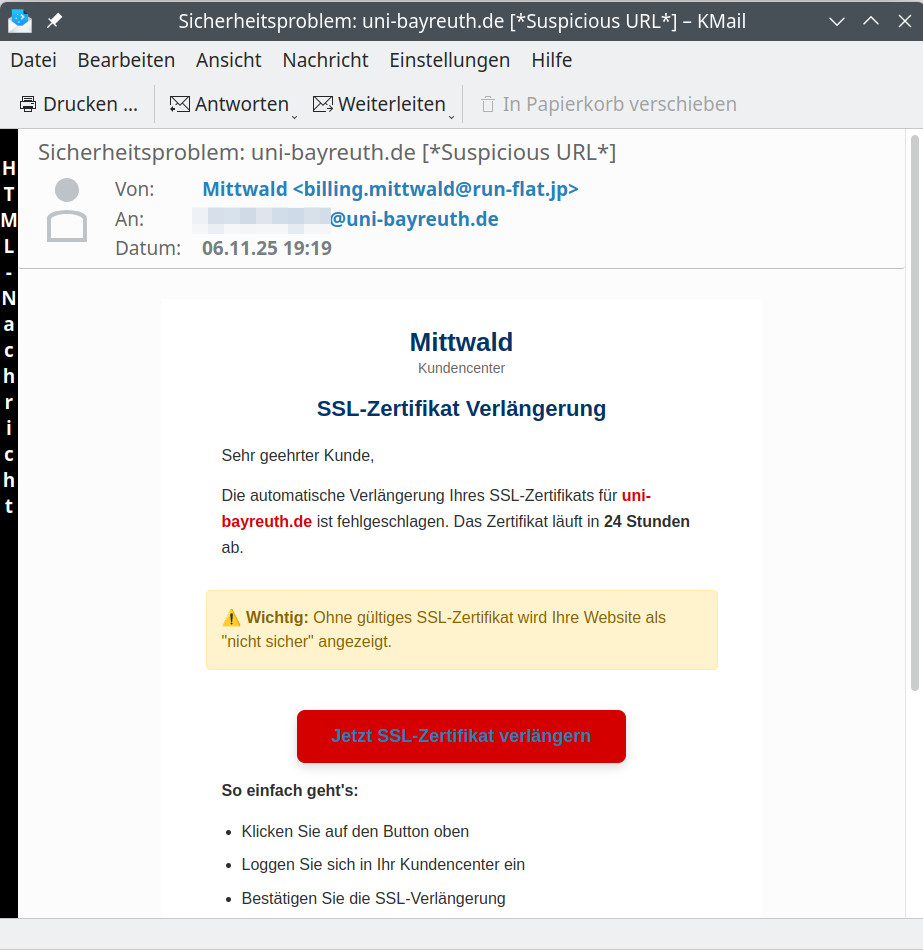Open the Einstellungen menu
This screenshot has height=950, width=923.
pyautogui.click(x=449, y=60)
